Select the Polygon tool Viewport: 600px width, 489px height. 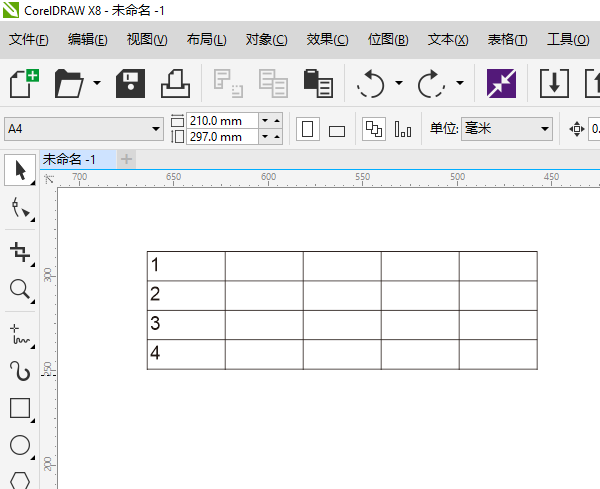point(20,480)
